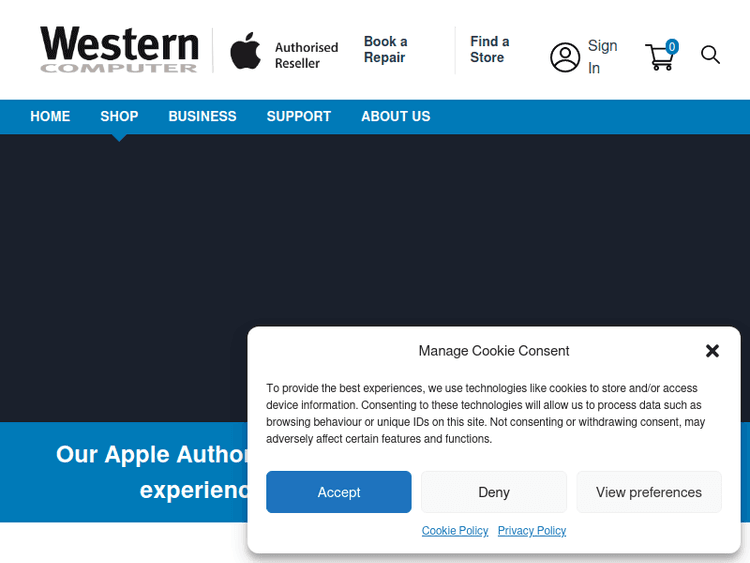This screenshot has width=750, height=563.
Task: Click the Apple logo icon
Action: tap(245, 51)
